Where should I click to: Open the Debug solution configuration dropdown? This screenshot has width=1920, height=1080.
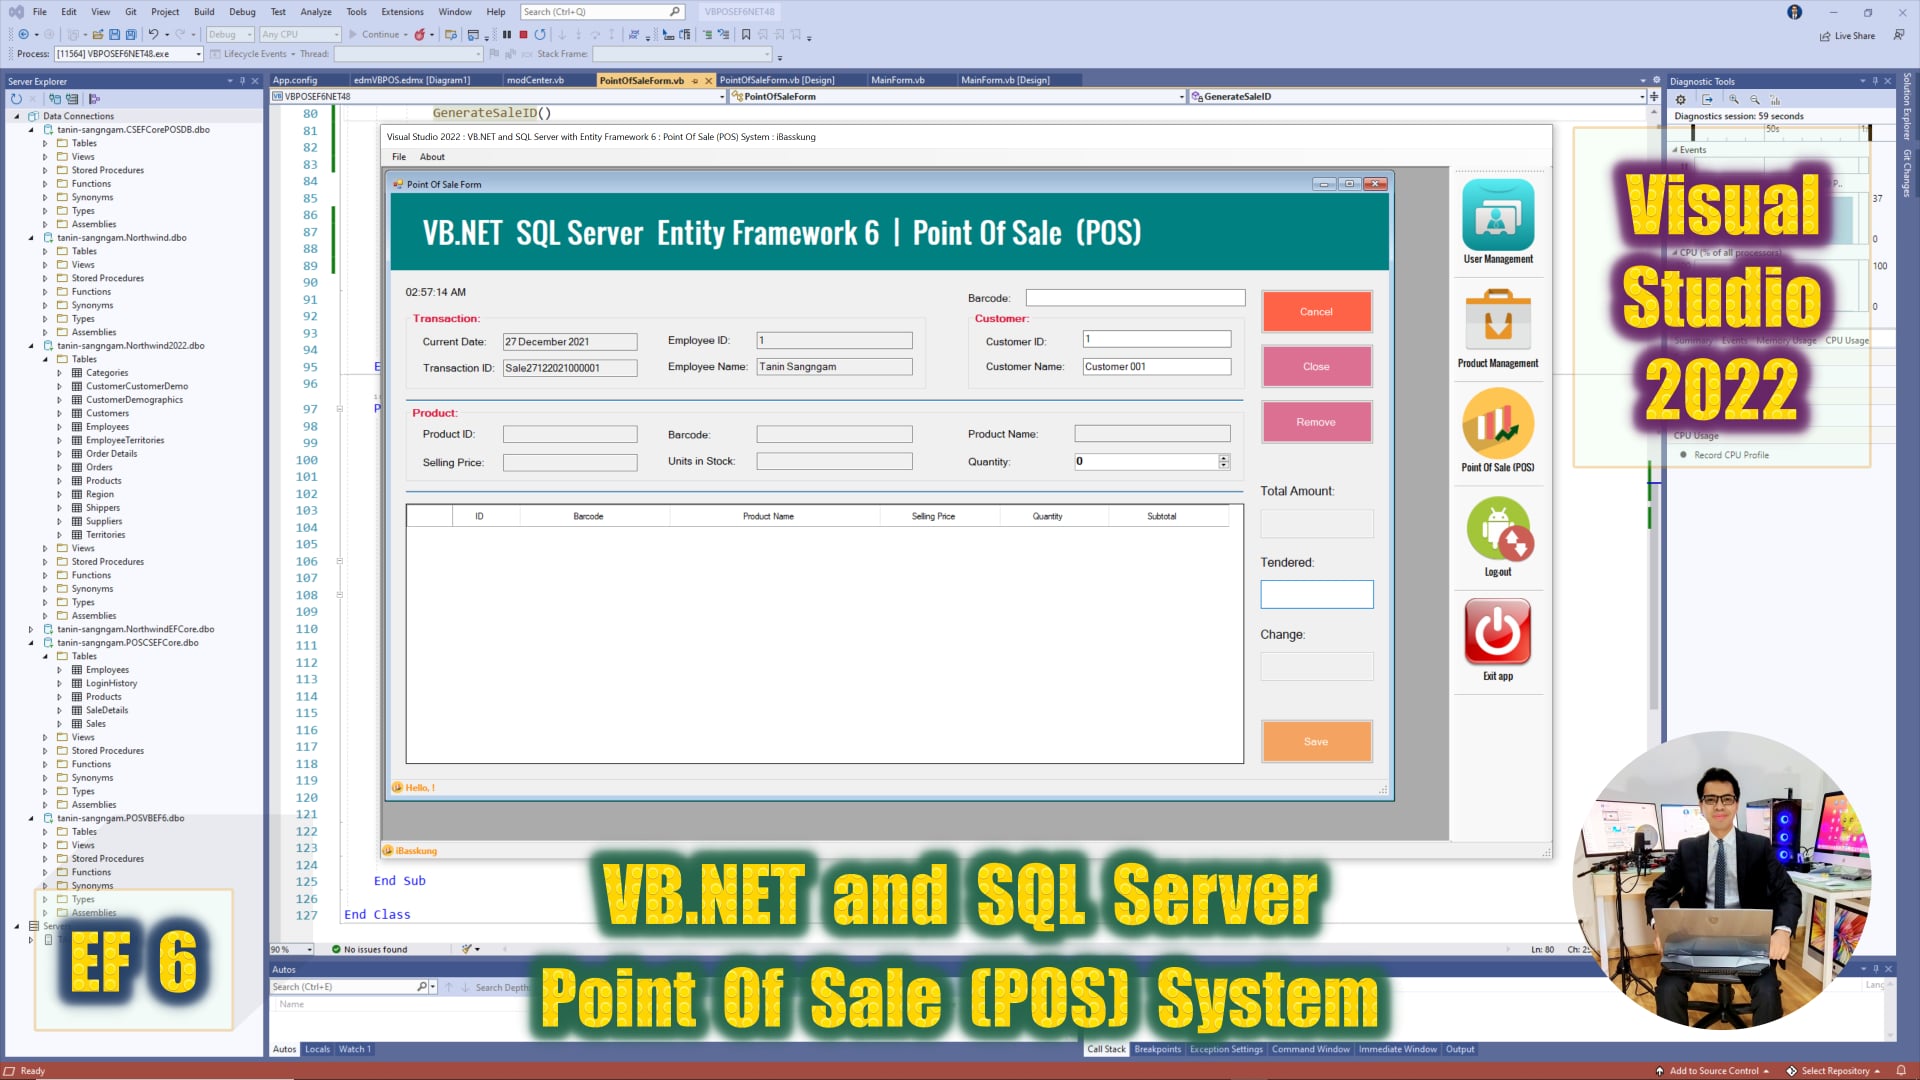click(230, 35)
